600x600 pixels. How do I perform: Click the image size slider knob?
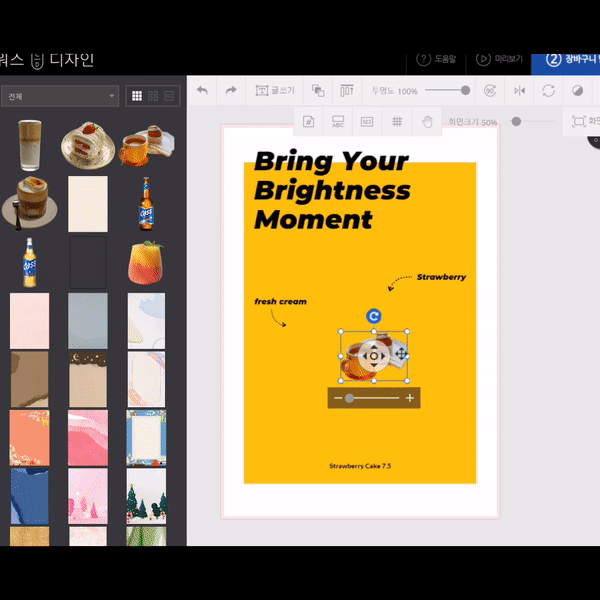349,398
